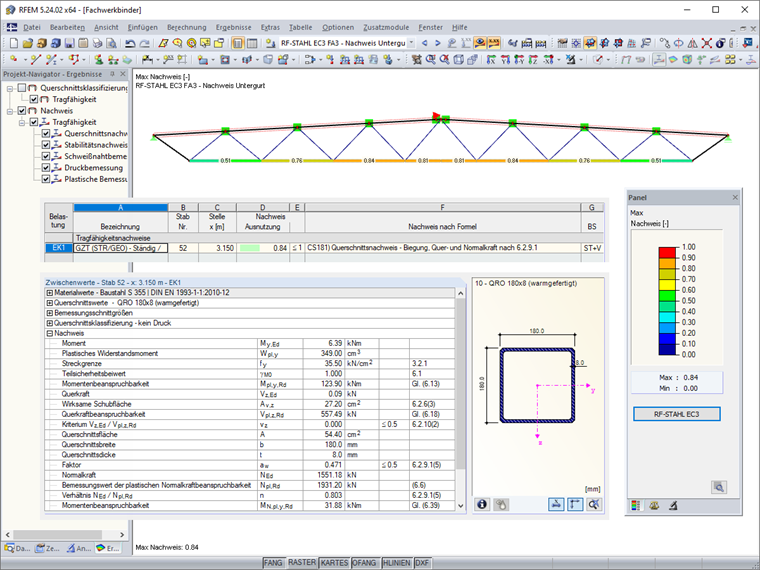Open a file with the folder icon
This screenshot has height=570, width=760.
tap(28, 43)
